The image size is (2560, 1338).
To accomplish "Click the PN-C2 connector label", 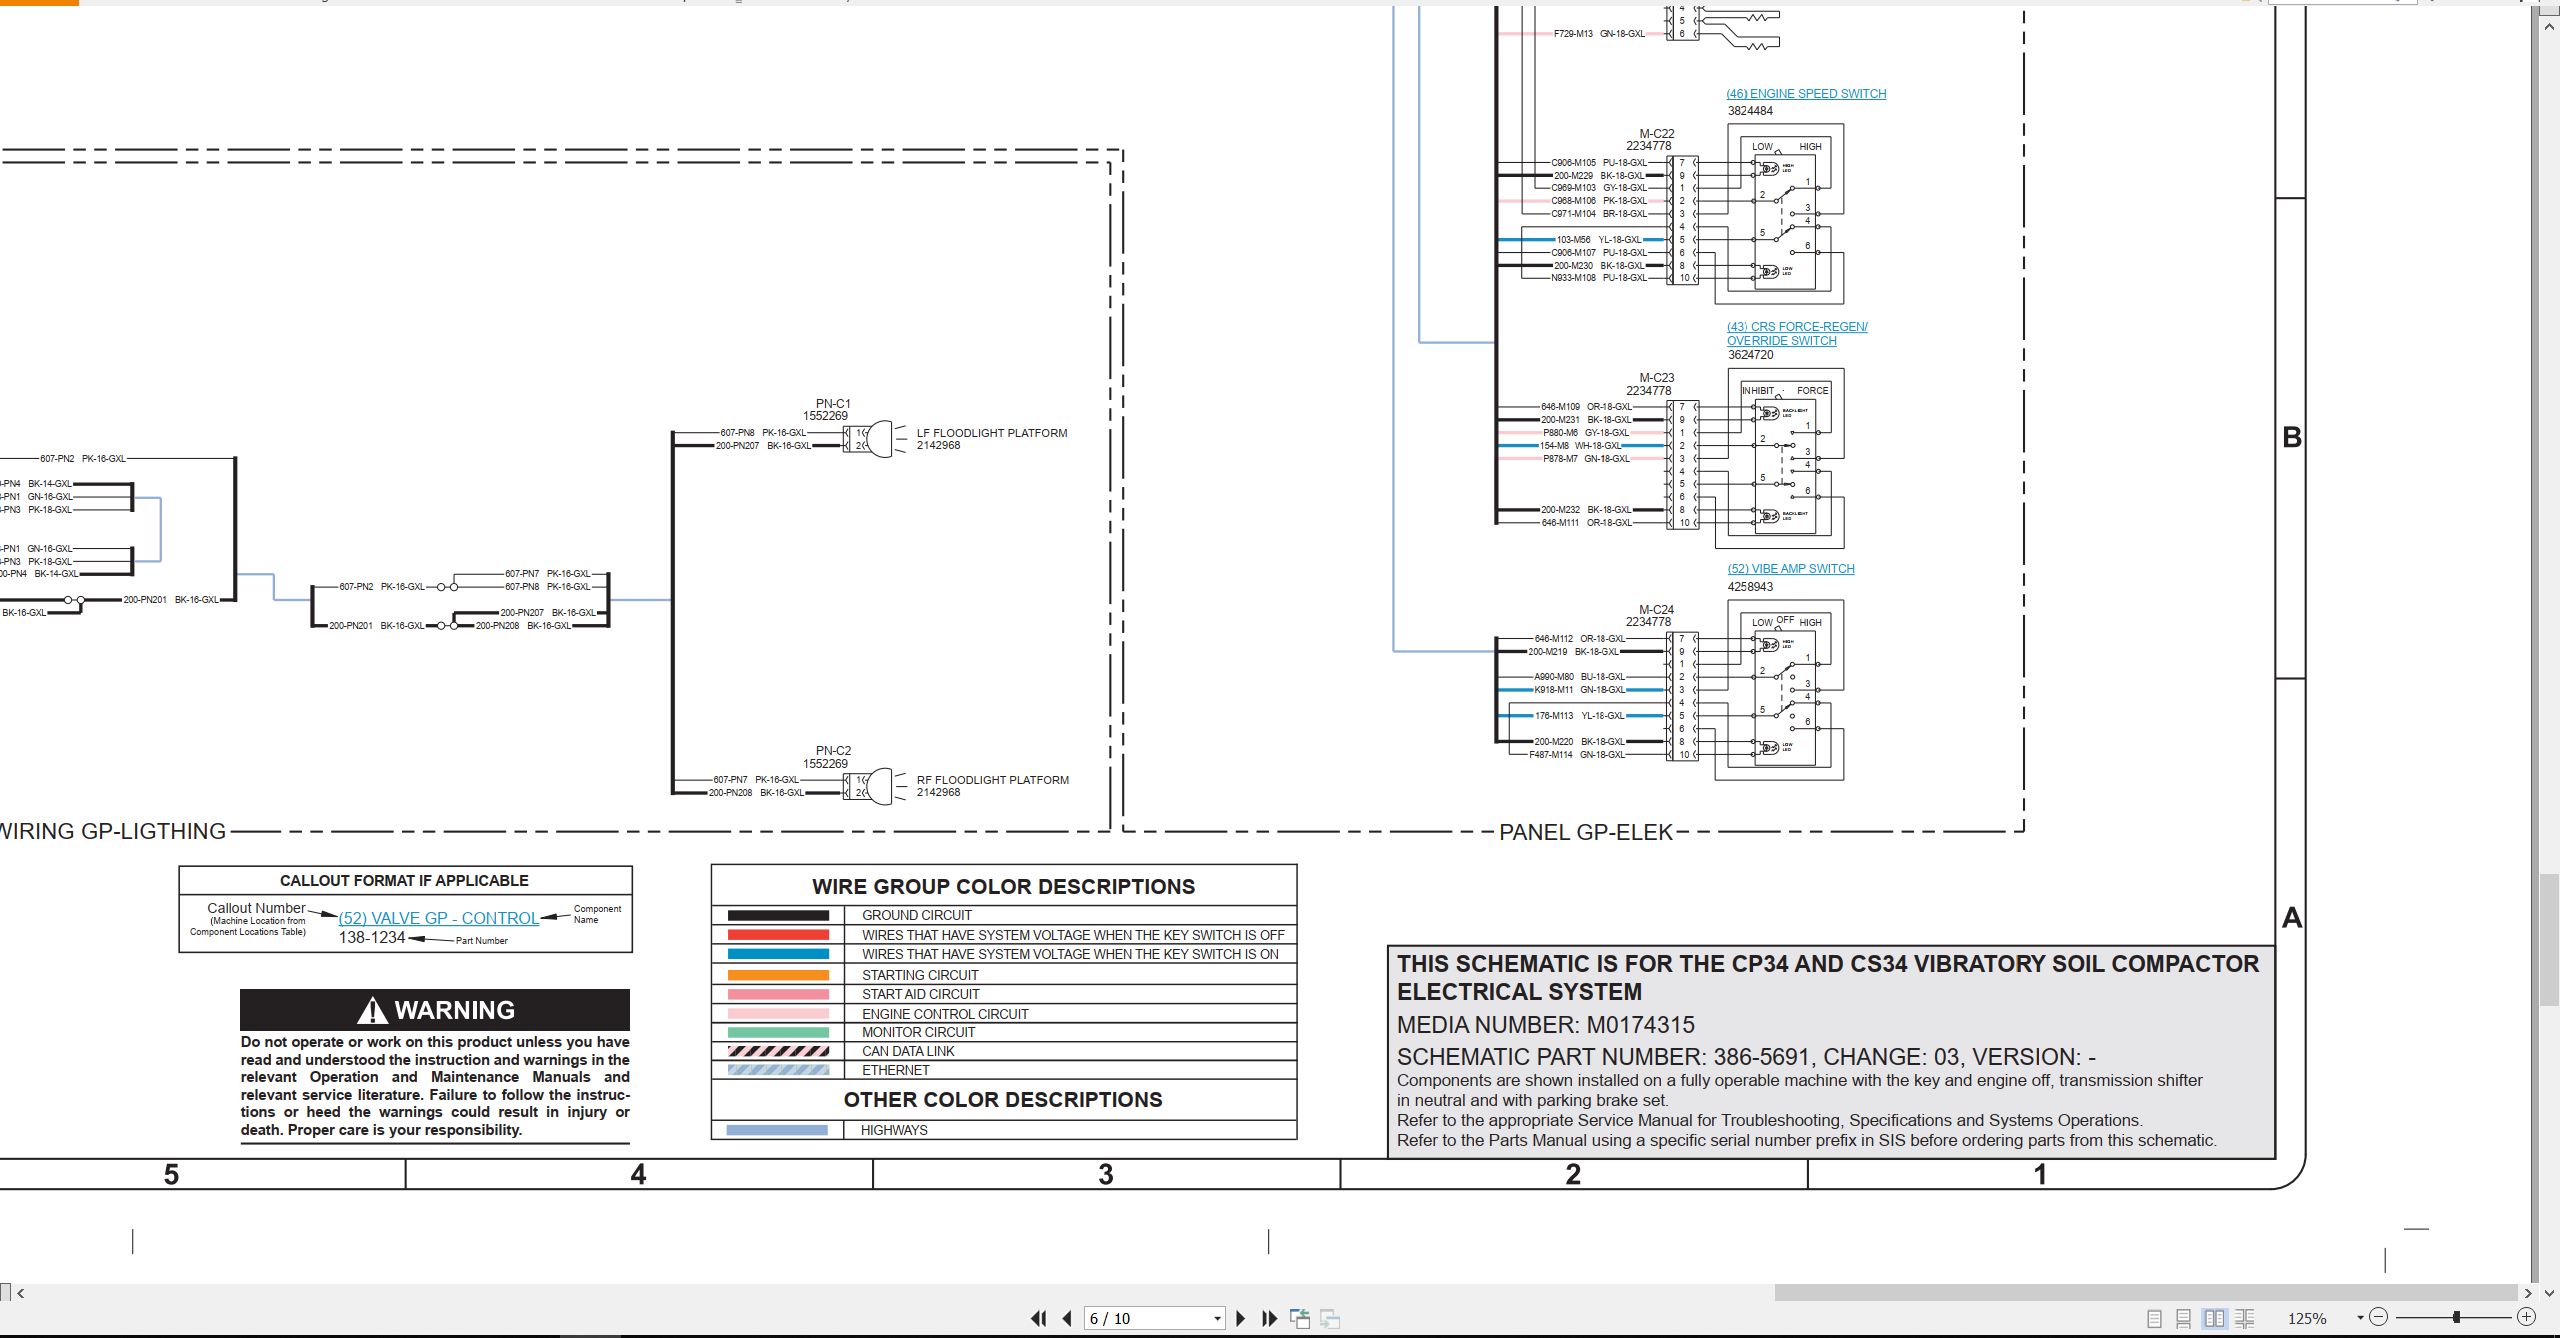I will point(833,750).
